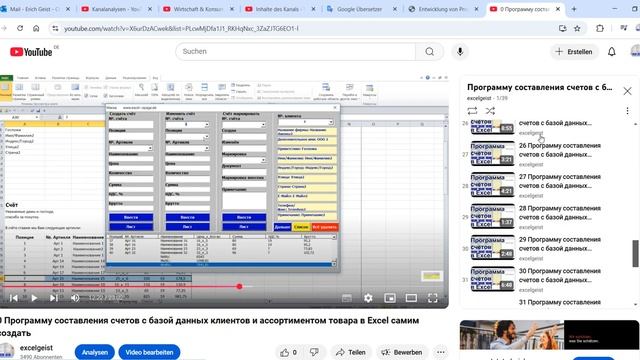Open playlist title Программу составления счетов
640x360 pixels.
coord(540,87)
